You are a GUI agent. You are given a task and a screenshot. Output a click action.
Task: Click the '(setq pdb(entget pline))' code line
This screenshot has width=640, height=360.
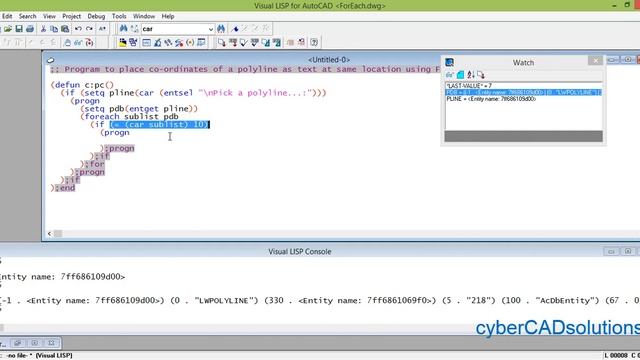[139, 109]
